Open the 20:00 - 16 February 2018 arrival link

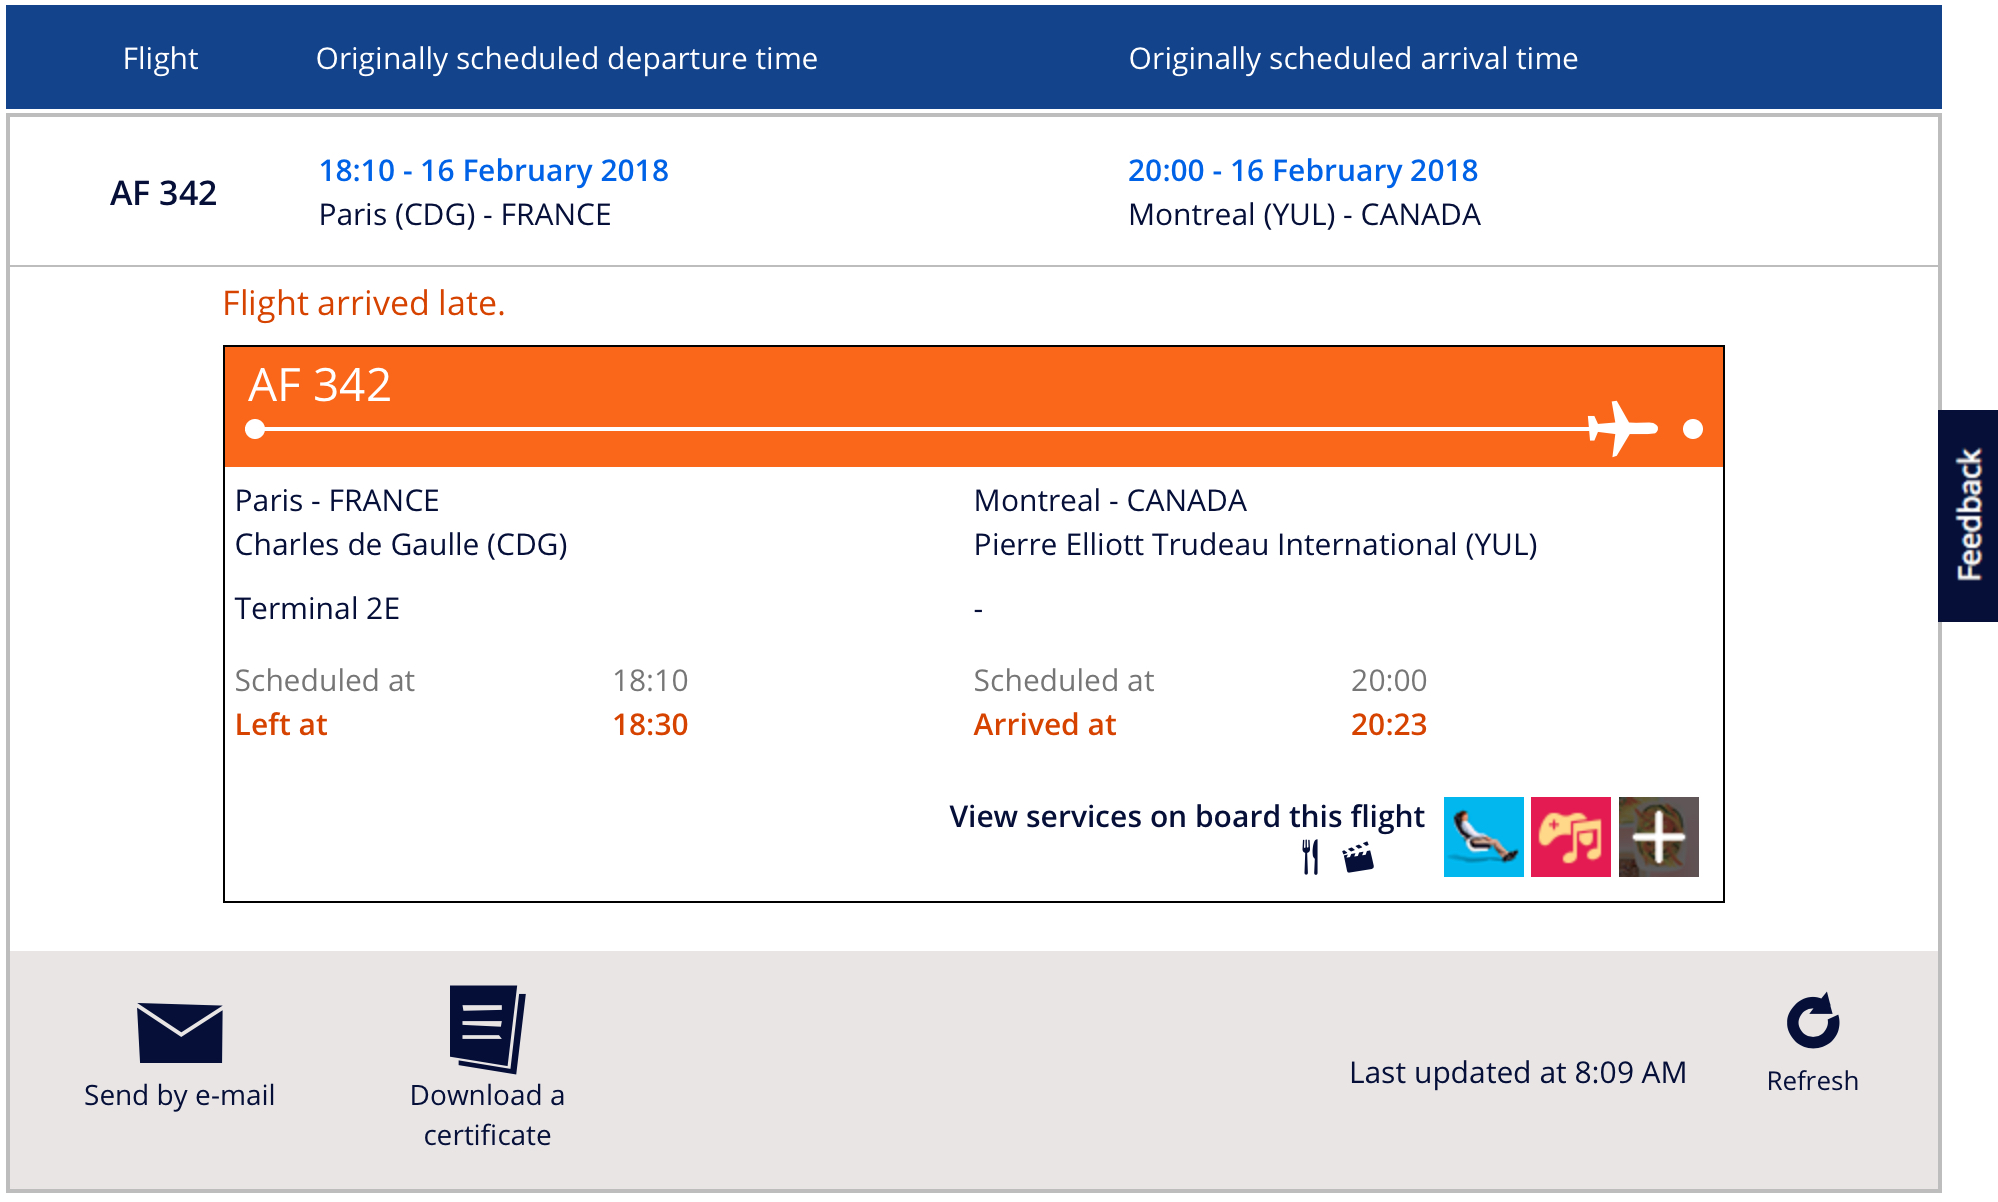(x=1303, y=171)
